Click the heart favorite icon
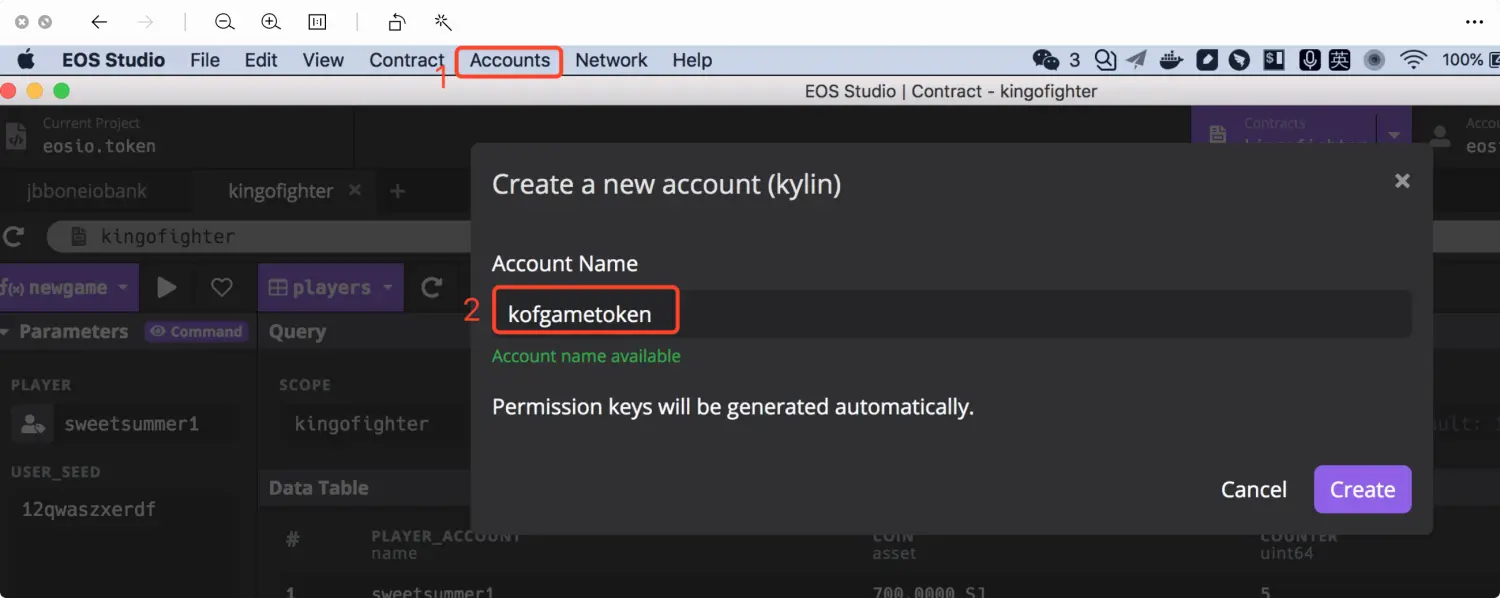The image size is (1500, 598). click(x=221, y=288)
